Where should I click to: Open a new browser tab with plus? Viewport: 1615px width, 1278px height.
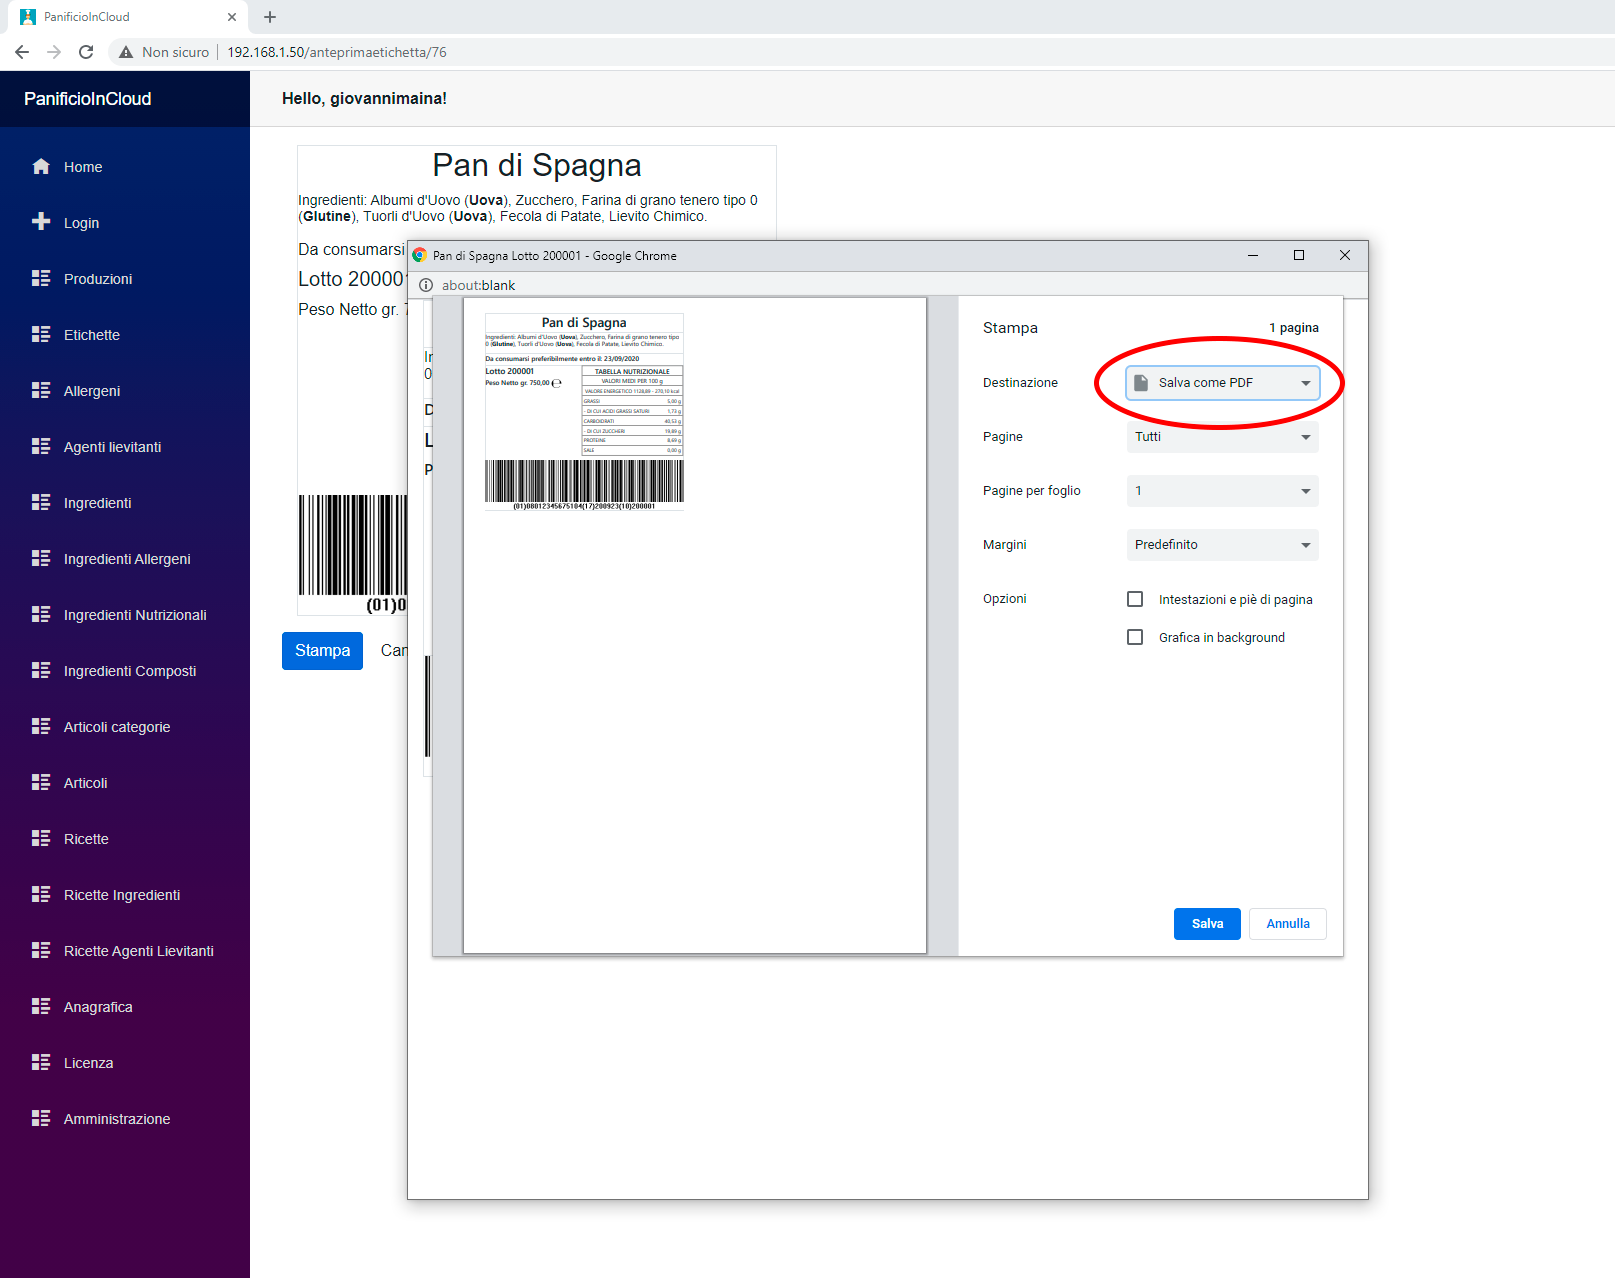(x=270, y=17)
